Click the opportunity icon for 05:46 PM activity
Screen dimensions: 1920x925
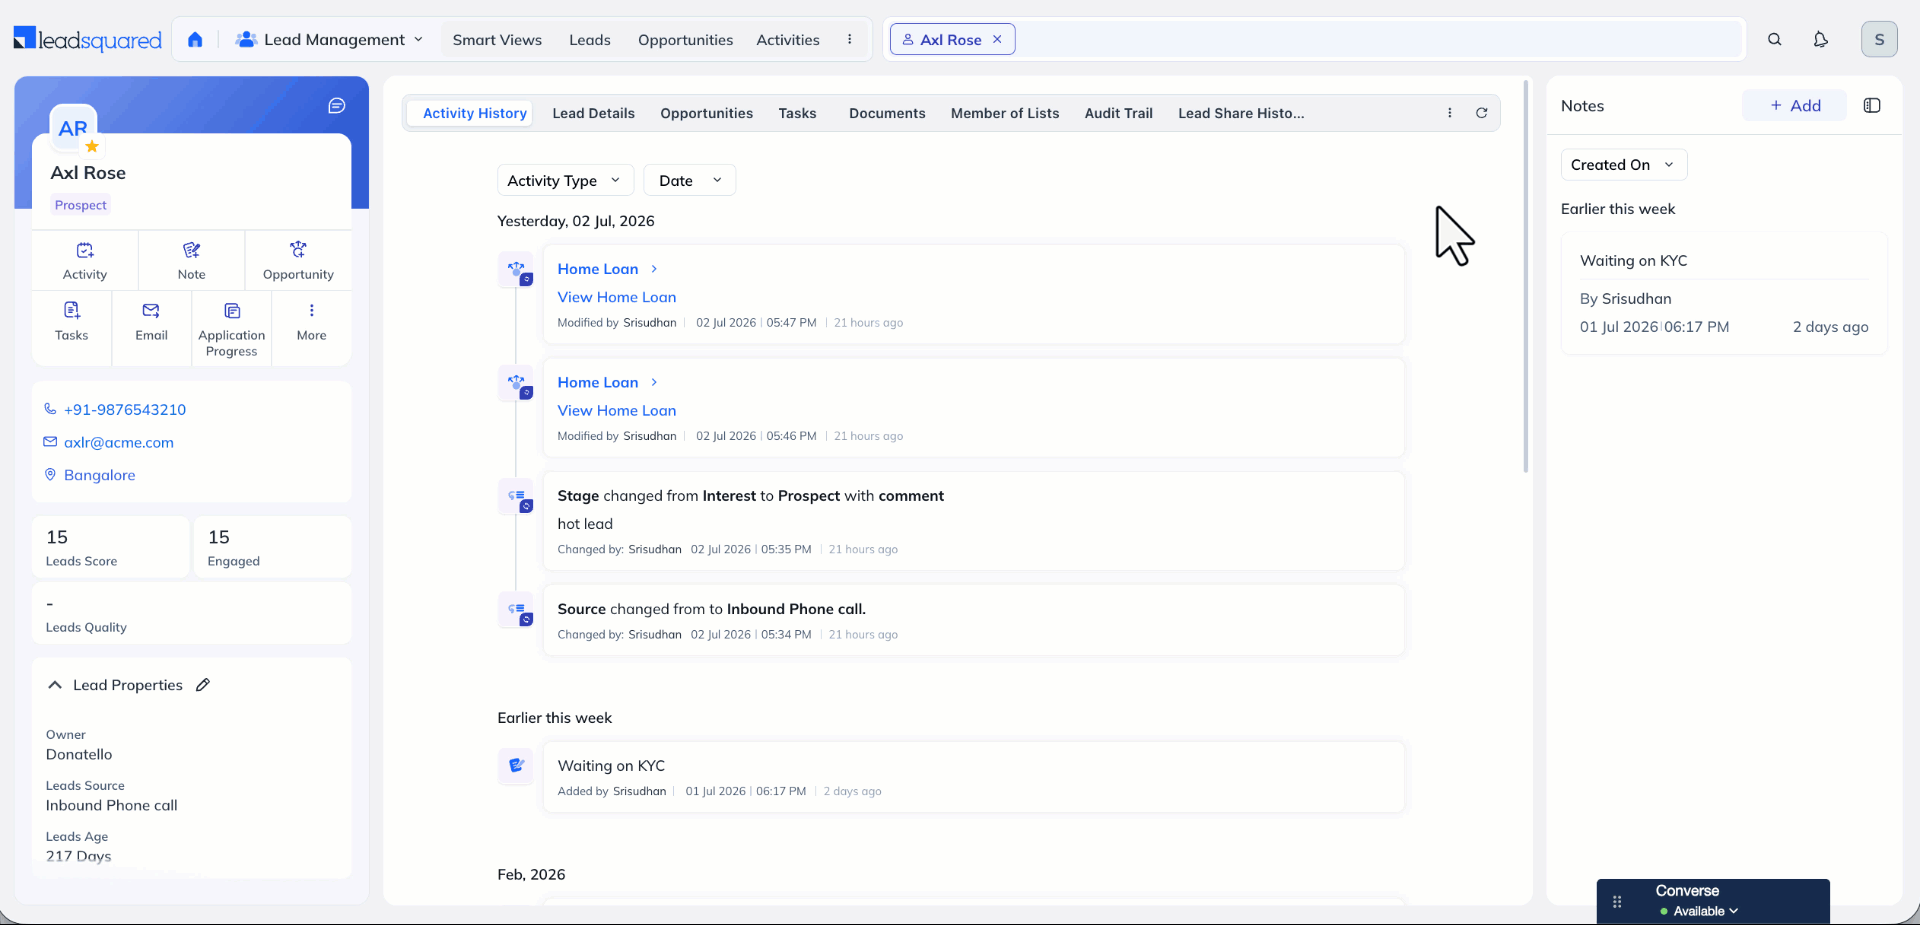[x=516, y=383]
